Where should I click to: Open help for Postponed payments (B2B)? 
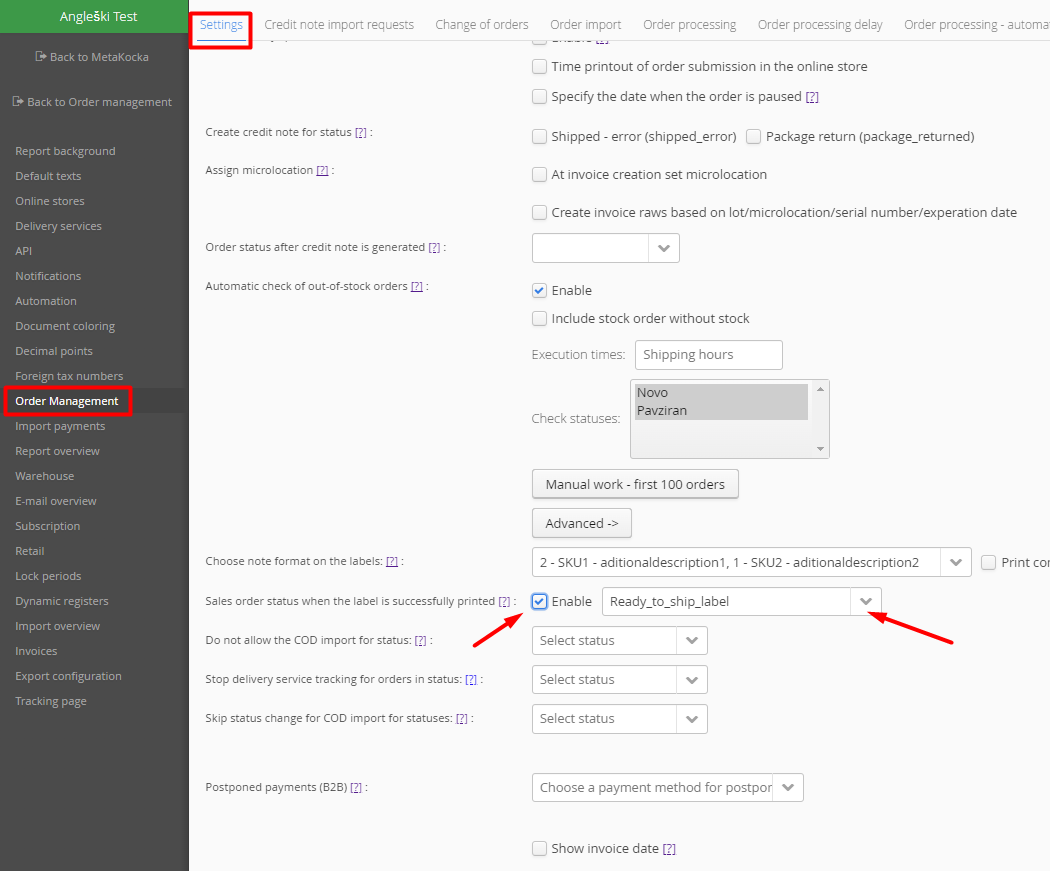click(356, 787)
